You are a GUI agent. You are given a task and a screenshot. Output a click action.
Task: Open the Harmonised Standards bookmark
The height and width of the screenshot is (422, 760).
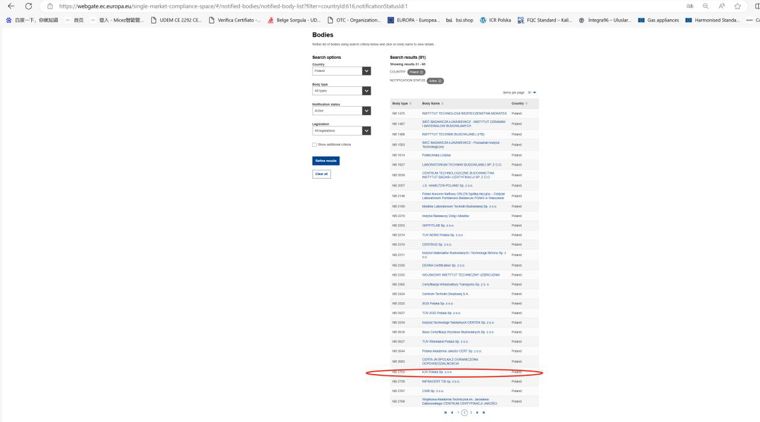click(x=712, y=20)
